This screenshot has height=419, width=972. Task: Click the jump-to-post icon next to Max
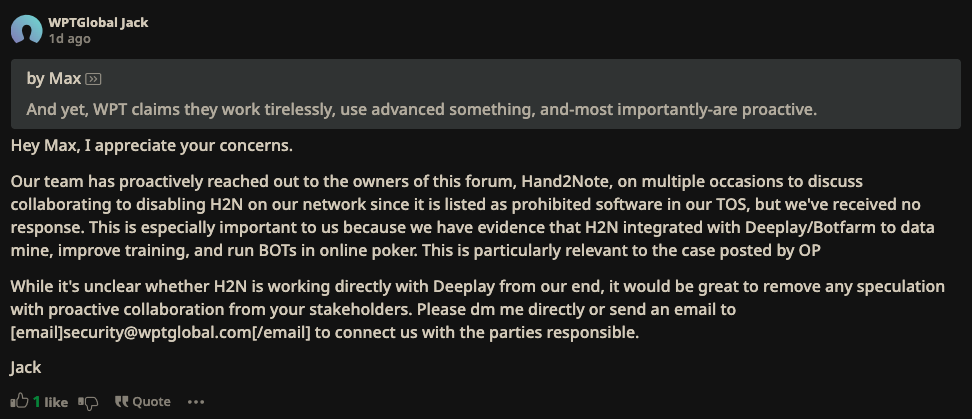point(94,79)
